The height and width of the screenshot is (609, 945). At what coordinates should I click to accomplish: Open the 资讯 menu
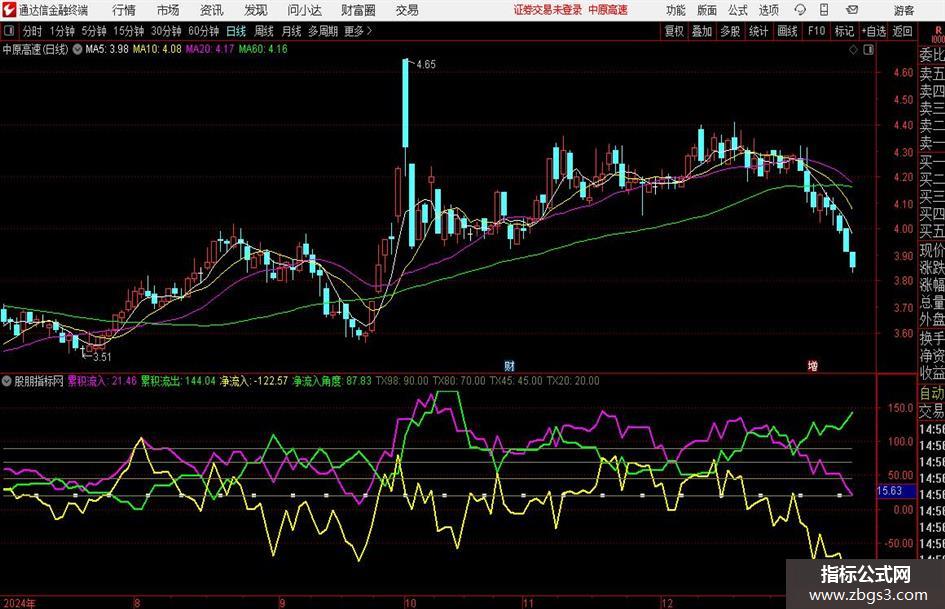point(212,10)
